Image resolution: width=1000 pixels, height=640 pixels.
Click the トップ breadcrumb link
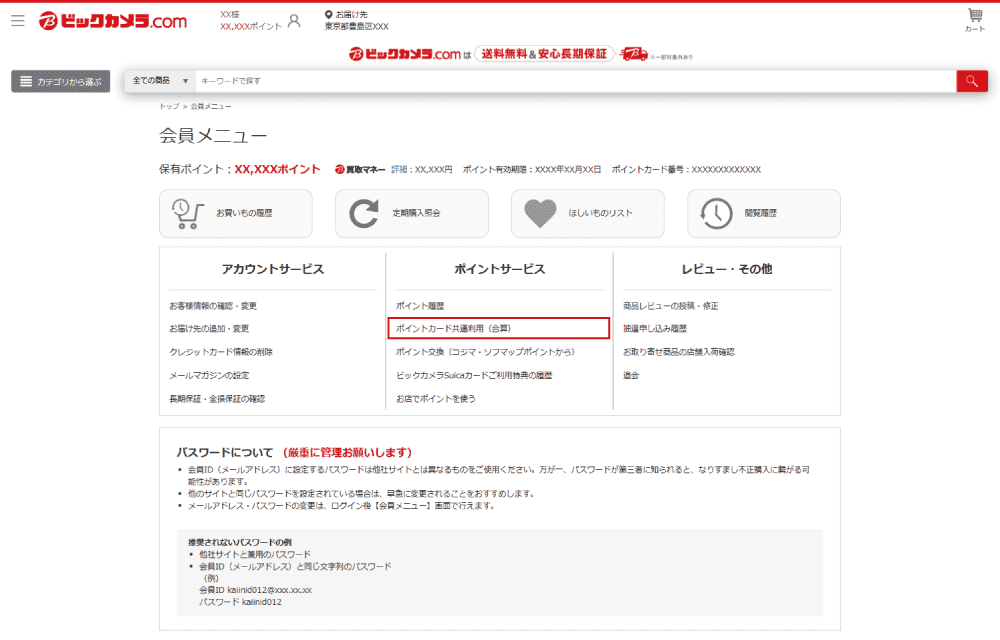pos(169,106)
